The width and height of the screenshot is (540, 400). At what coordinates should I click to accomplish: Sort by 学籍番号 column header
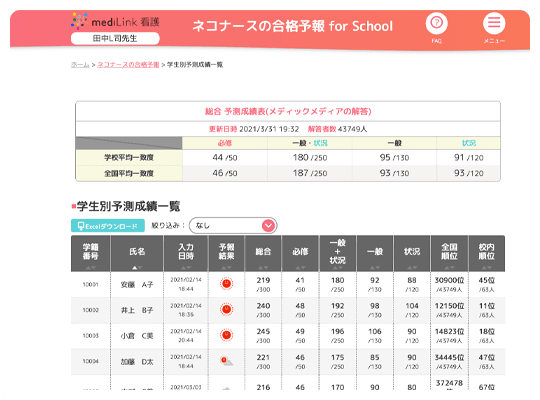(x=91, y=254)
